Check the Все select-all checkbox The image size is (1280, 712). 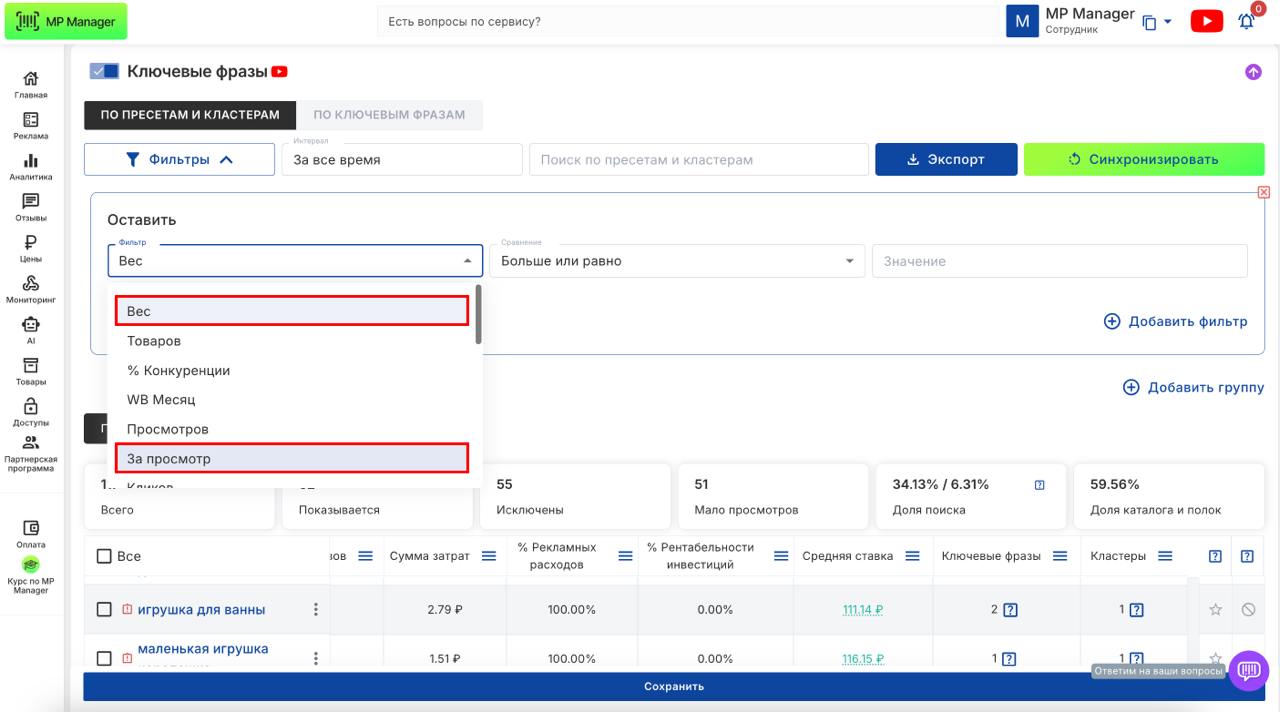(104, 556)
